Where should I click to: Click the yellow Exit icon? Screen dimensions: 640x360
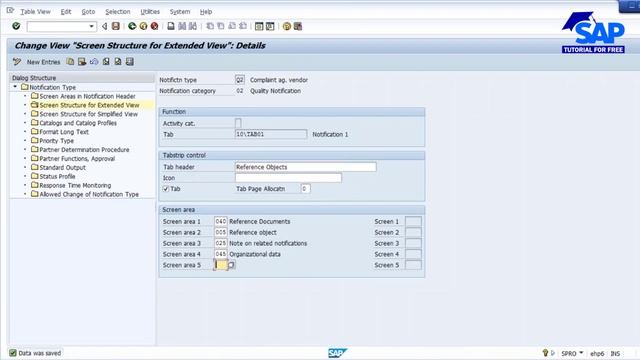(143, 26)
